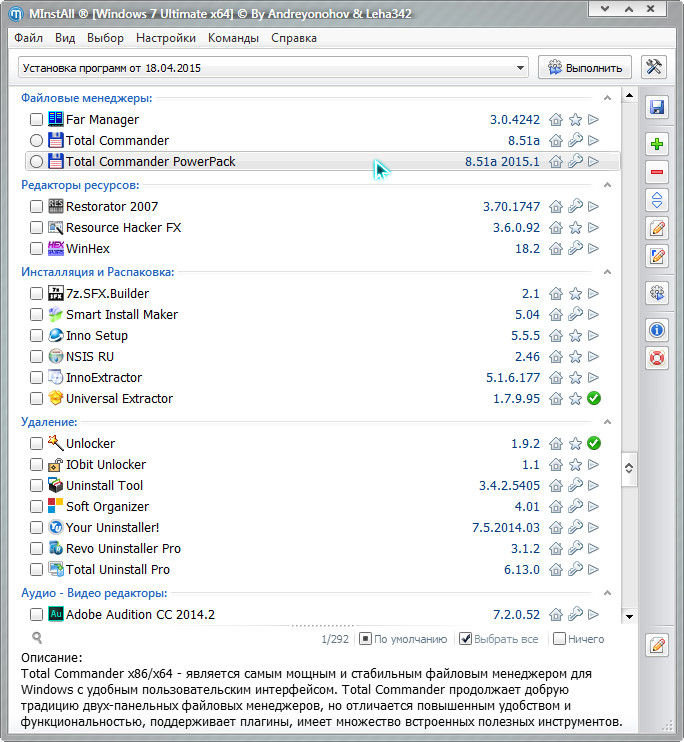Collapse the 'Инсталляция и Распаковка' group
Image resolution: width=684 pixels, height=742 pixels.
[607, 272]
